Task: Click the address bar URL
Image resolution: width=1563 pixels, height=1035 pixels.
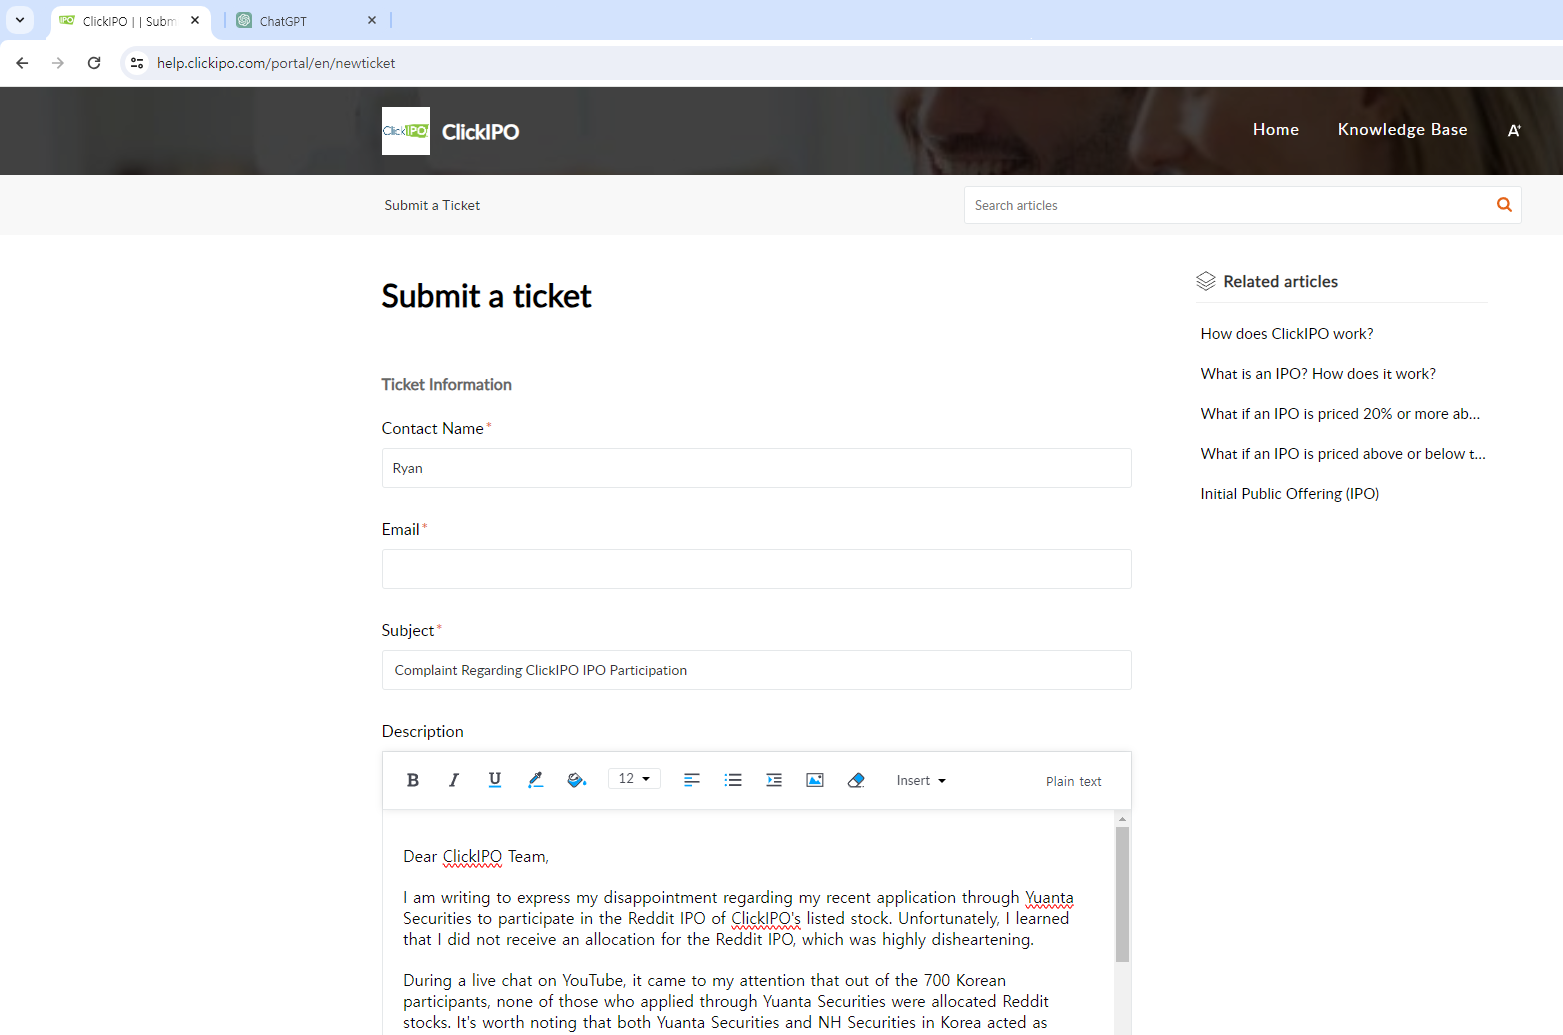Action: 276,63
